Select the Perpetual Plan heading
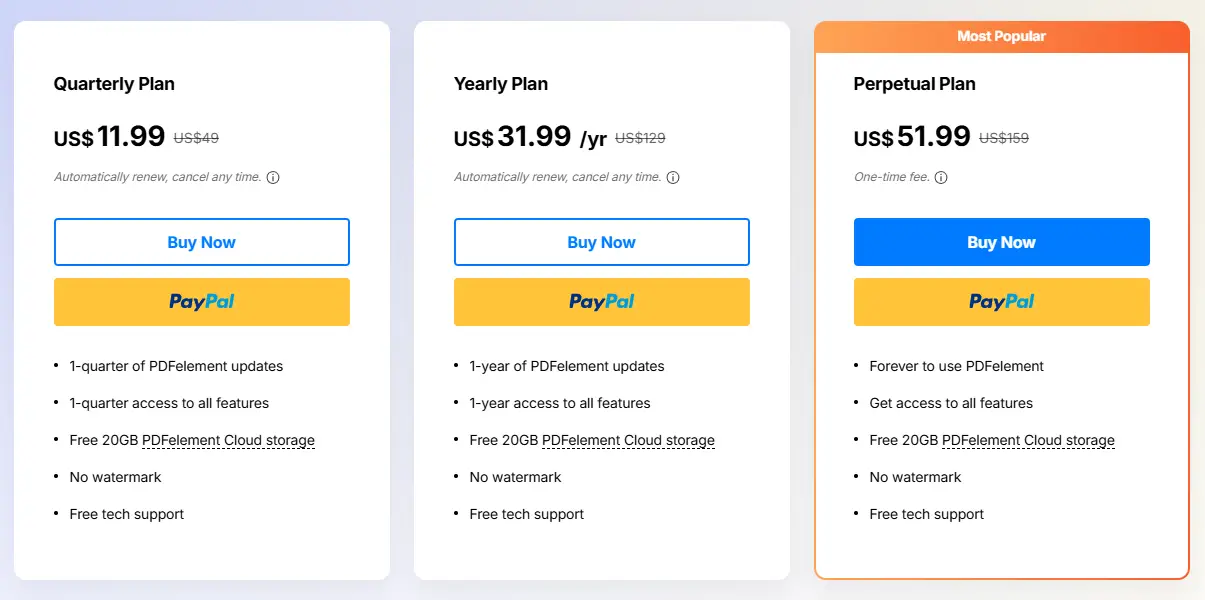This screenshot has width=1205, height=600. click(914, 84)
